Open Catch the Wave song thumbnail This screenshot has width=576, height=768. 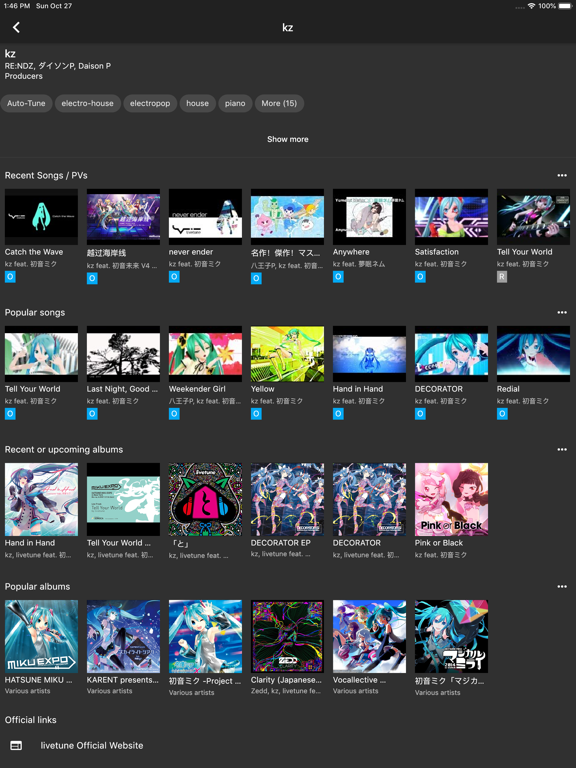[x=41, y=216]
